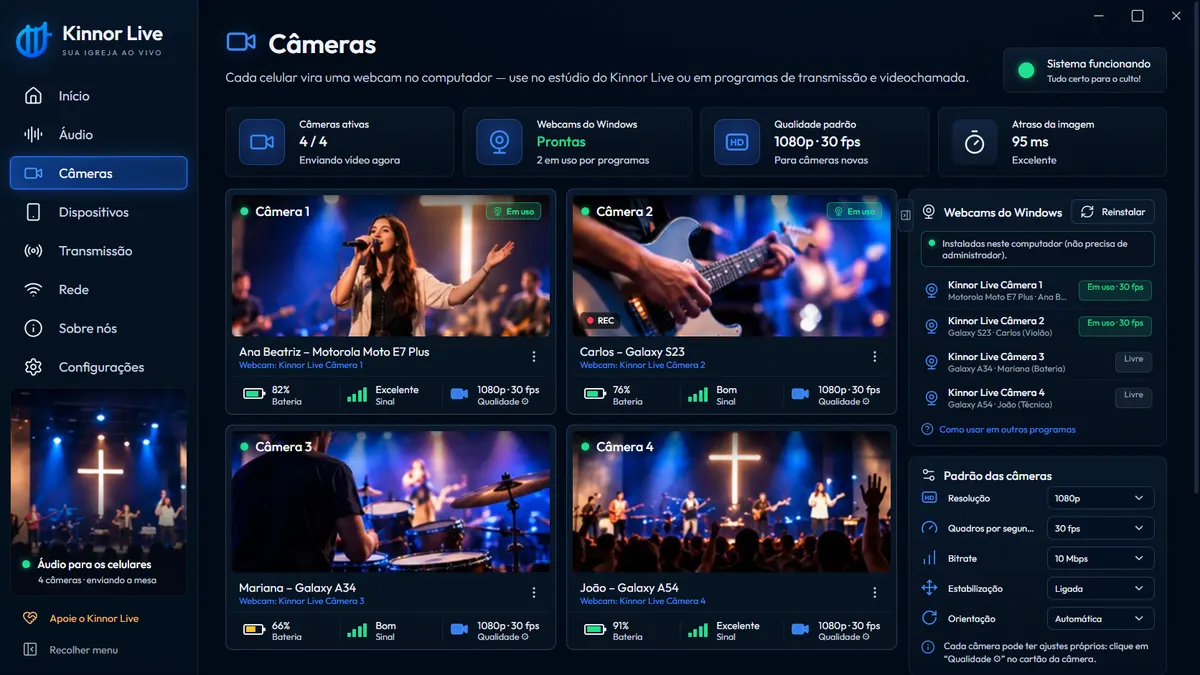1200x675 pixels.
Task: Click the HD Qualidade padrão icon
Action: coord(737,142)
